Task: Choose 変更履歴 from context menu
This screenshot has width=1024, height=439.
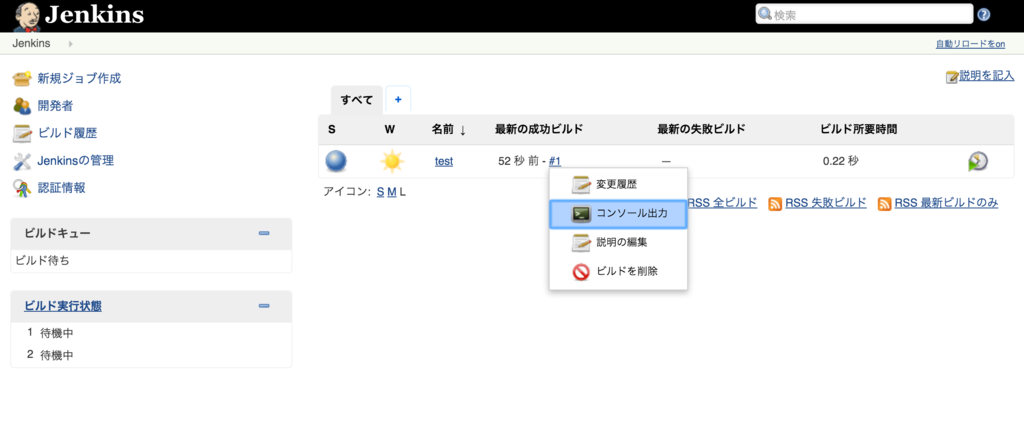Action: [618, 185]
